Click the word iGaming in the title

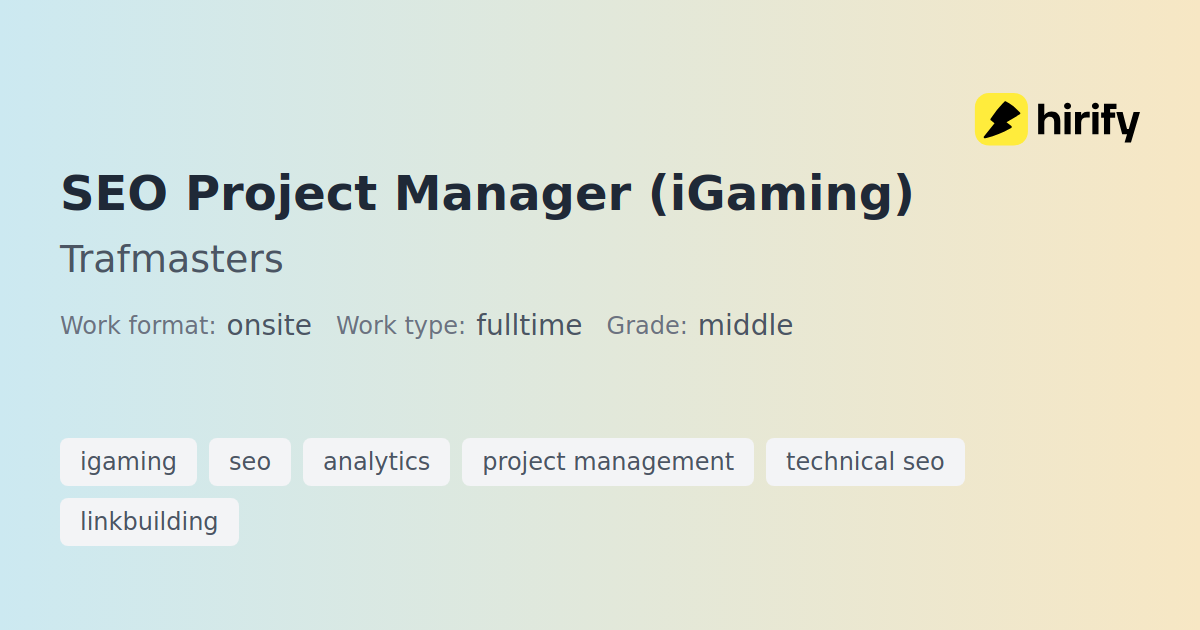(780, 194)
